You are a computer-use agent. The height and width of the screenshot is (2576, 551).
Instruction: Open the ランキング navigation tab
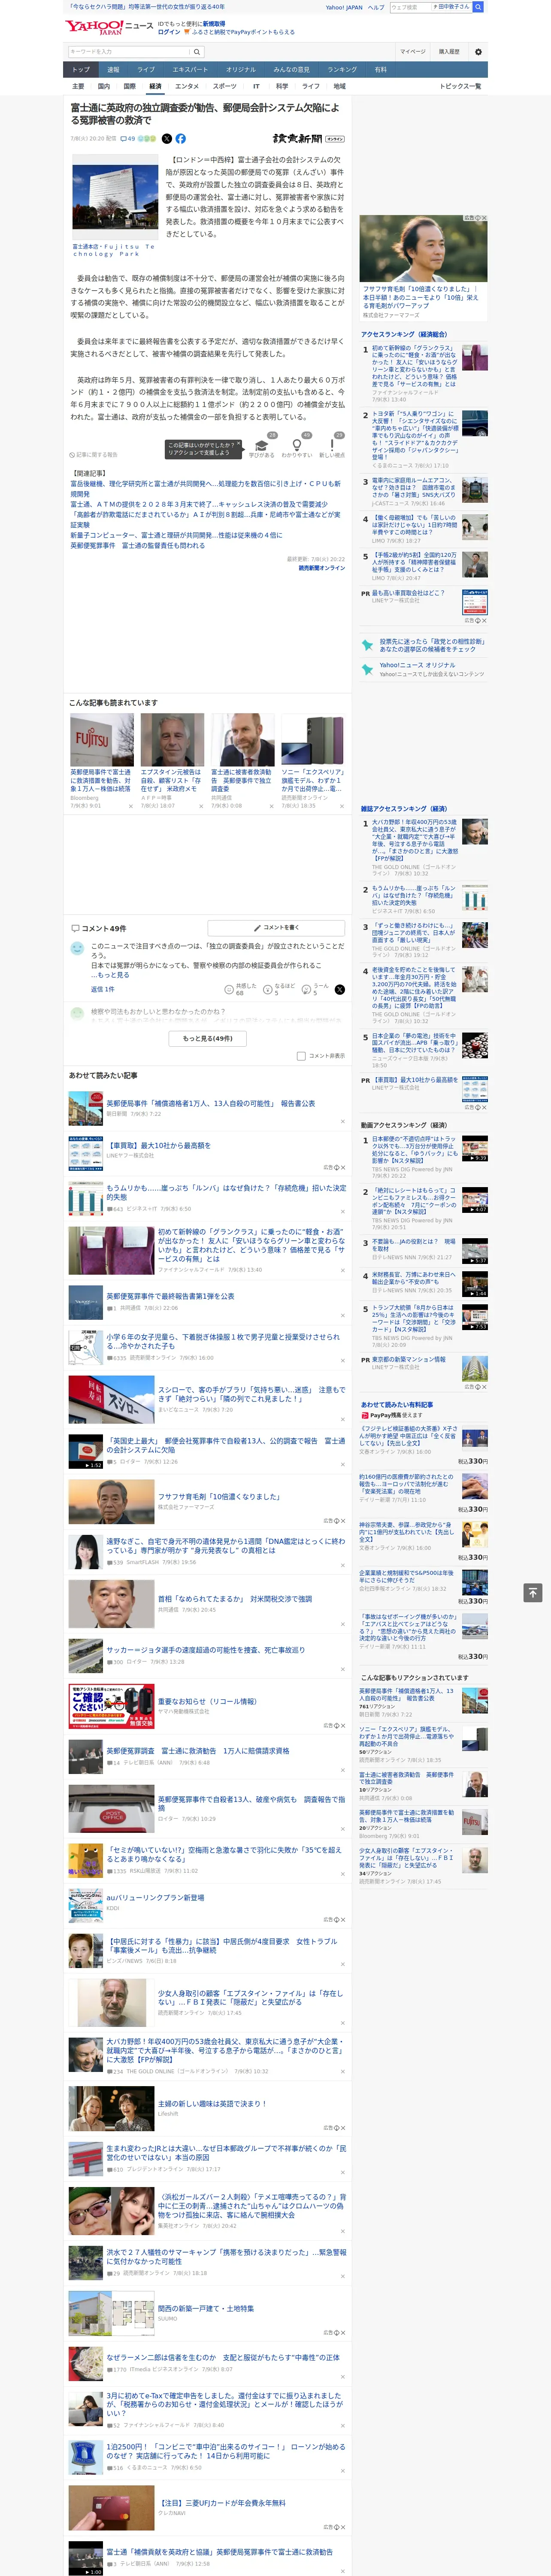pos(342,70)
